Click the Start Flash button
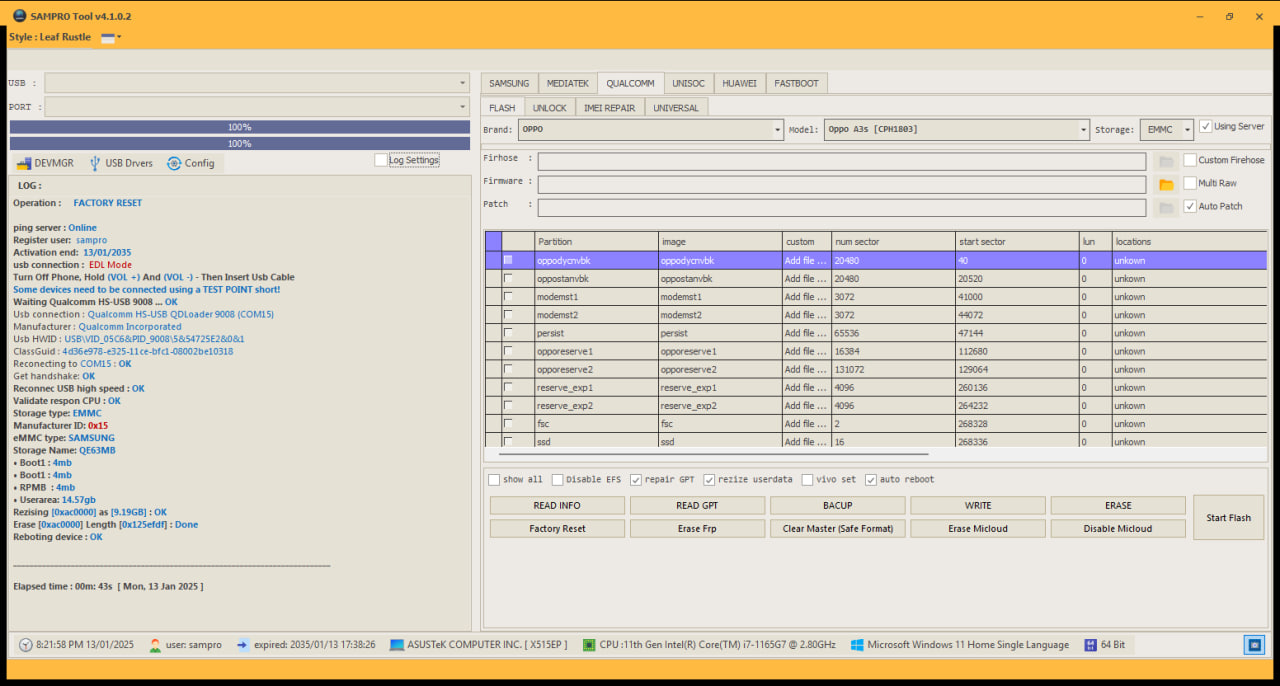Viewport: 1280px width, 686px height. click(x=1229, y=518)
